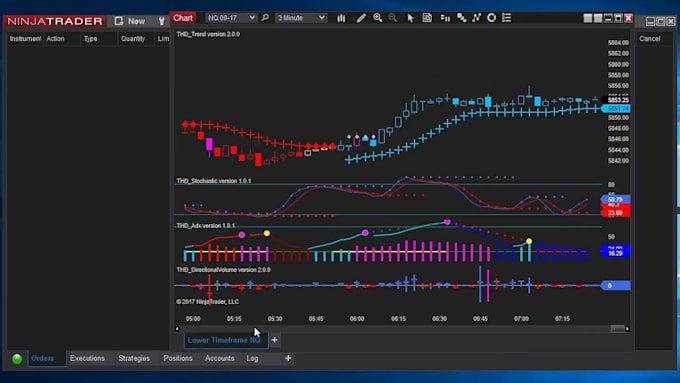Click the red 23.69 stochastic marker
Screen dimensions: 680x383
(615, 213)
